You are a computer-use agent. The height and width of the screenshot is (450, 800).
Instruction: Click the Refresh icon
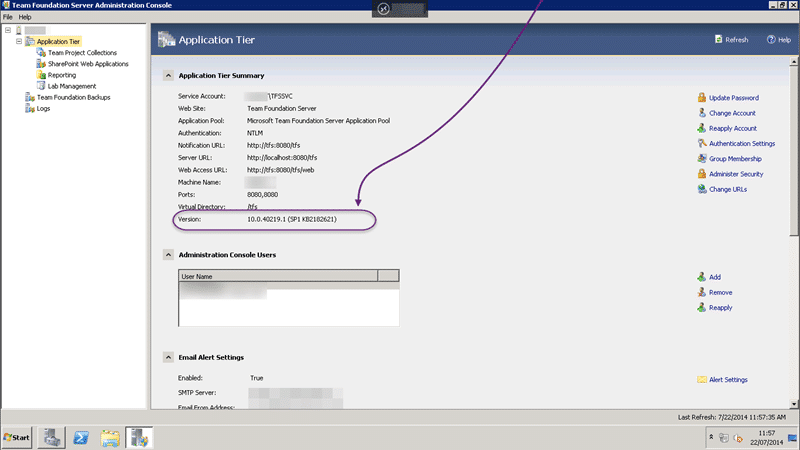point(718,39)
